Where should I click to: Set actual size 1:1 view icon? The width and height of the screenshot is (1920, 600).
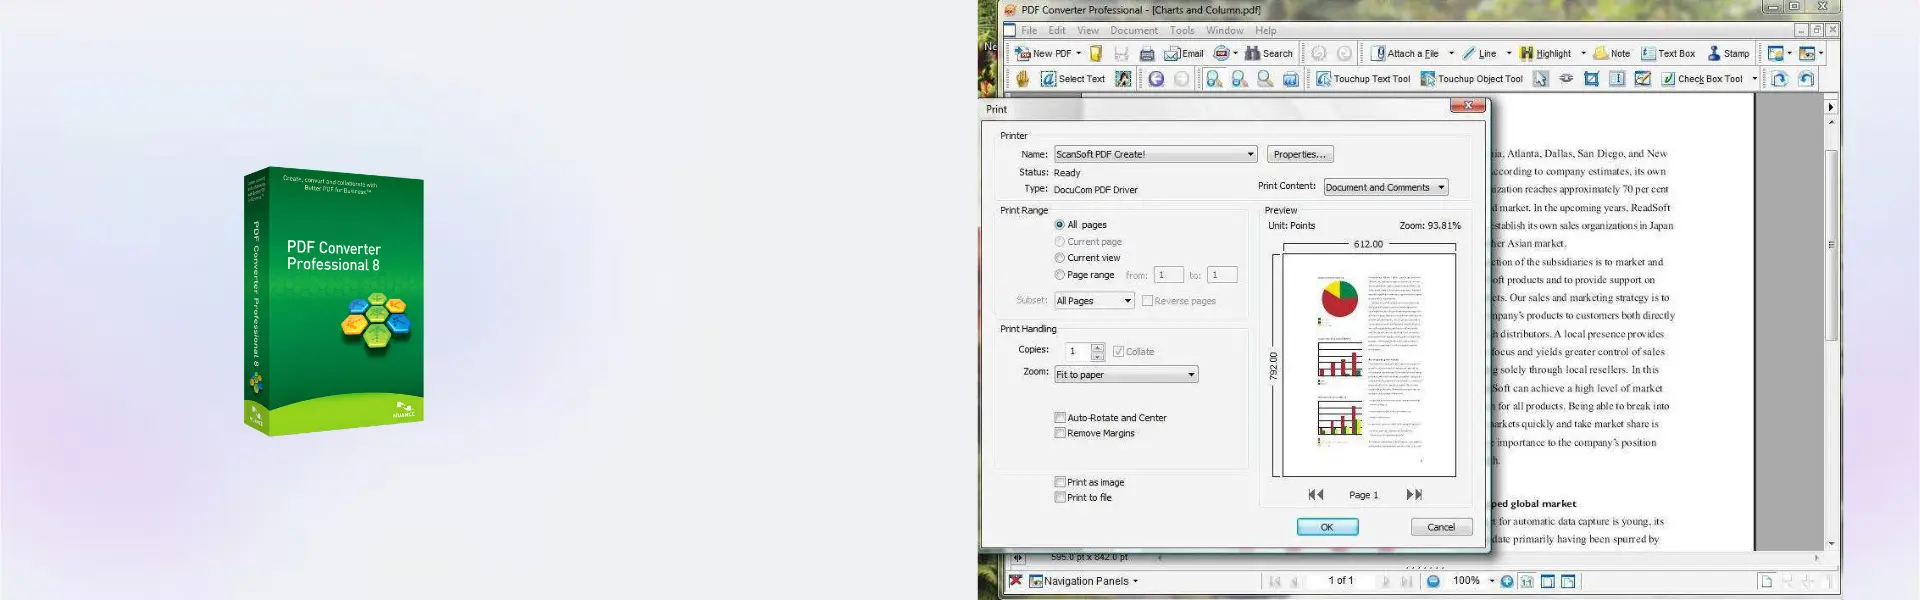pyautogui.click(x=1527, y=581)
